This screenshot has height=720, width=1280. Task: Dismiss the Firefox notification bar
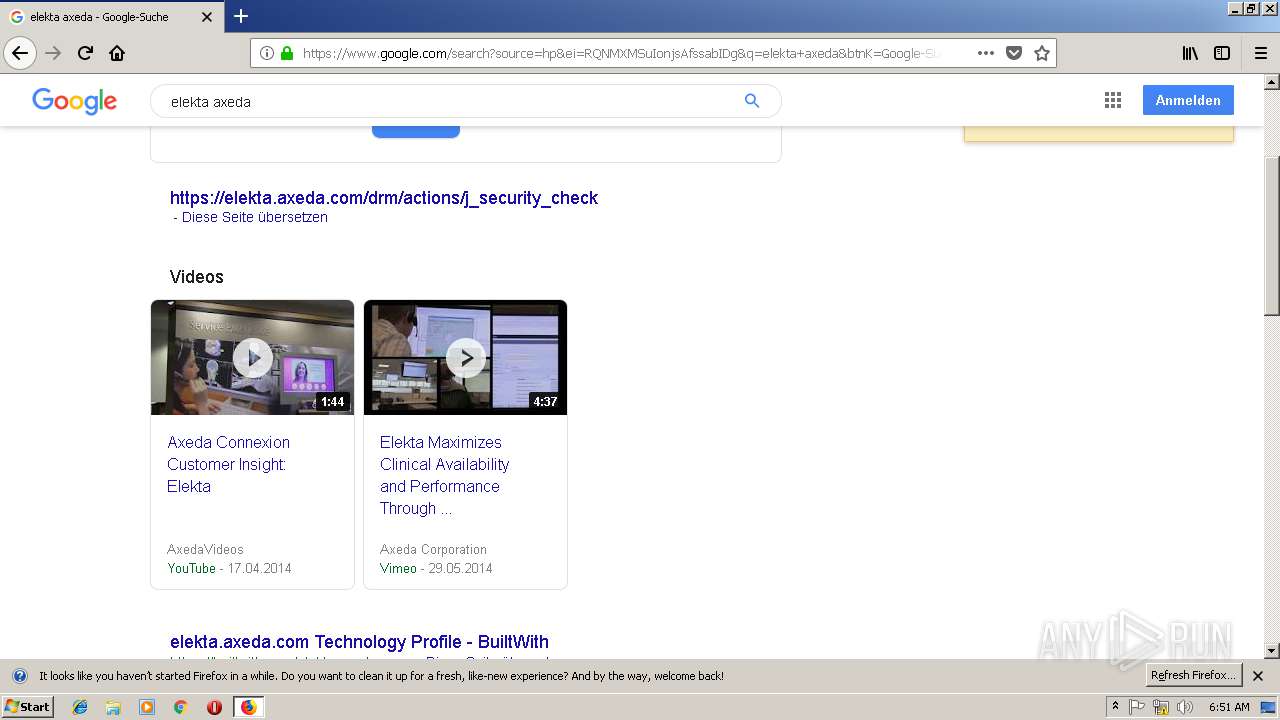1258,676
